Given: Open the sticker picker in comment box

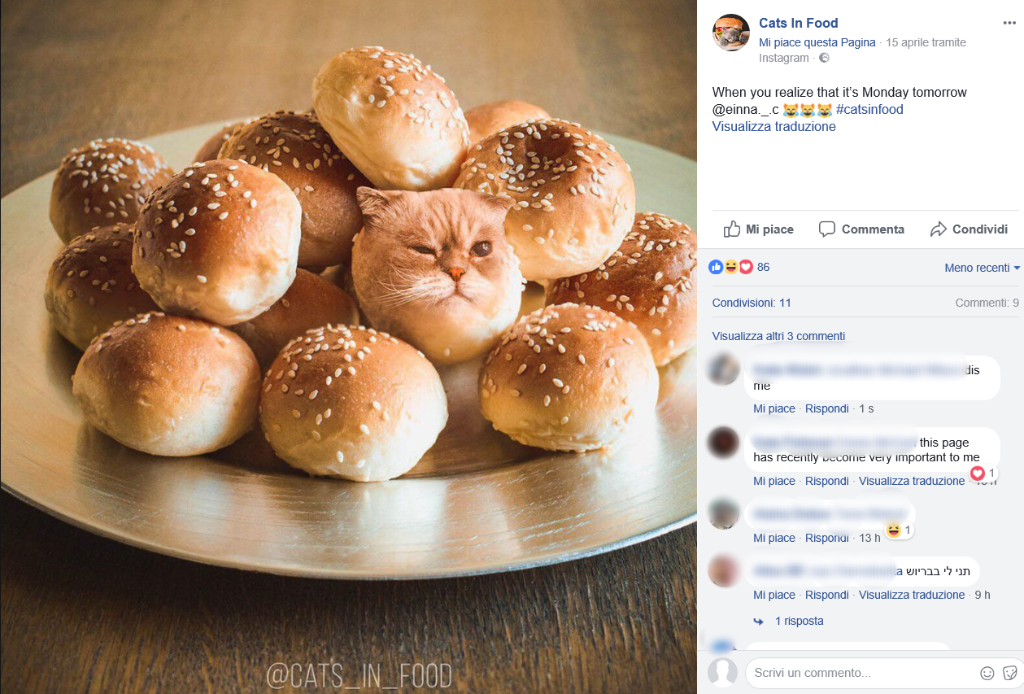Looking at the screenshot, I should click(x=1008, y=673).
